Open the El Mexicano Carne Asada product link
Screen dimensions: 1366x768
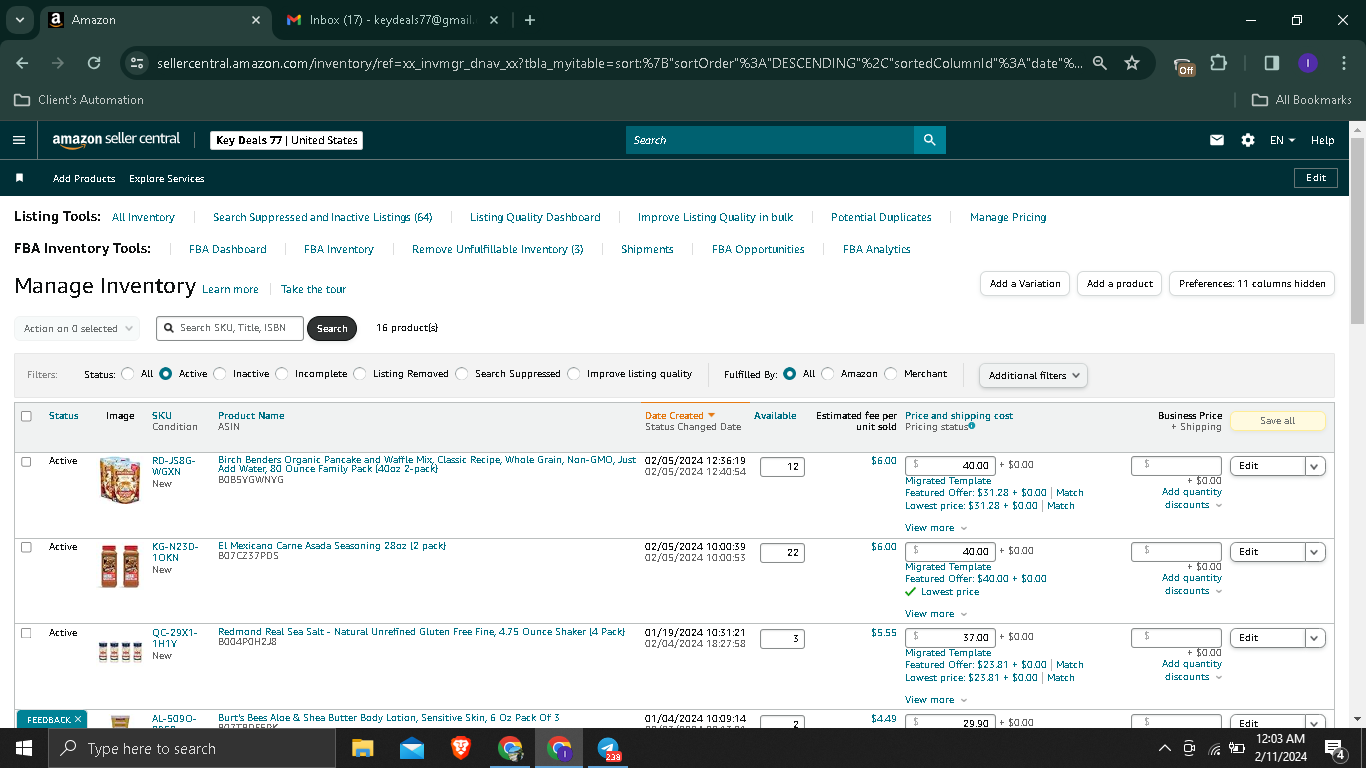(332, 546)
